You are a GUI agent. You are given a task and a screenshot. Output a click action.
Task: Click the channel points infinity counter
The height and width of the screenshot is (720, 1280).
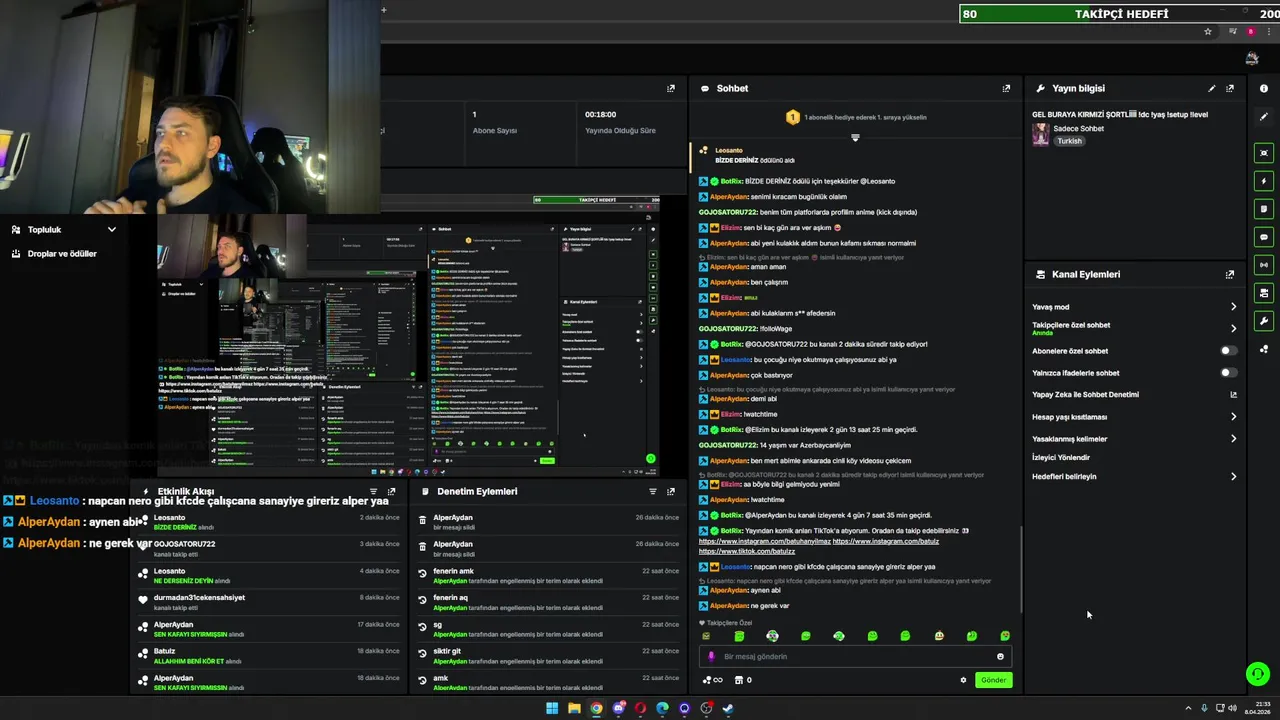point(713,680)
